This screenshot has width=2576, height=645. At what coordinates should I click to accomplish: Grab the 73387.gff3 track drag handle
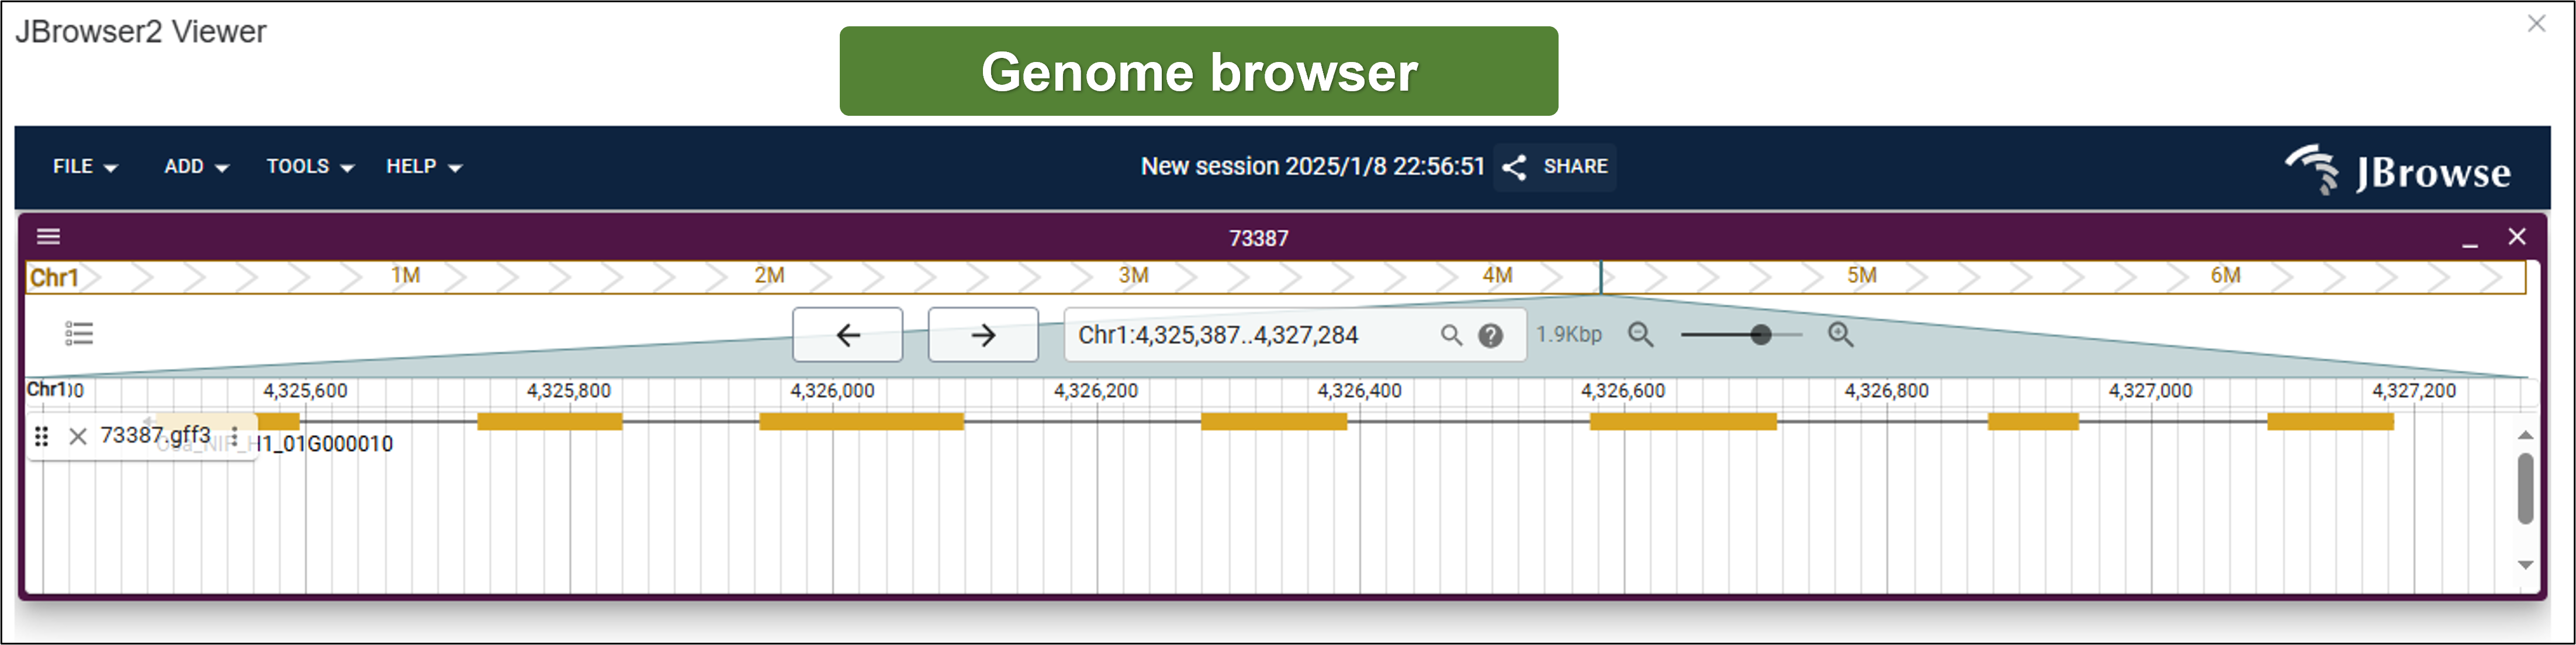tap(41, 436)
